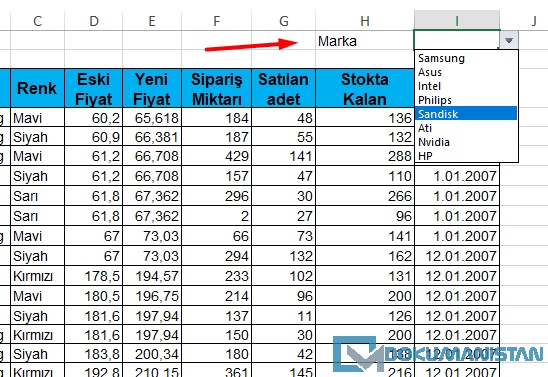Click cell with value 60,2
This screenshot has width=548, height=377.
pyautogui.click(x=94, y=117)
